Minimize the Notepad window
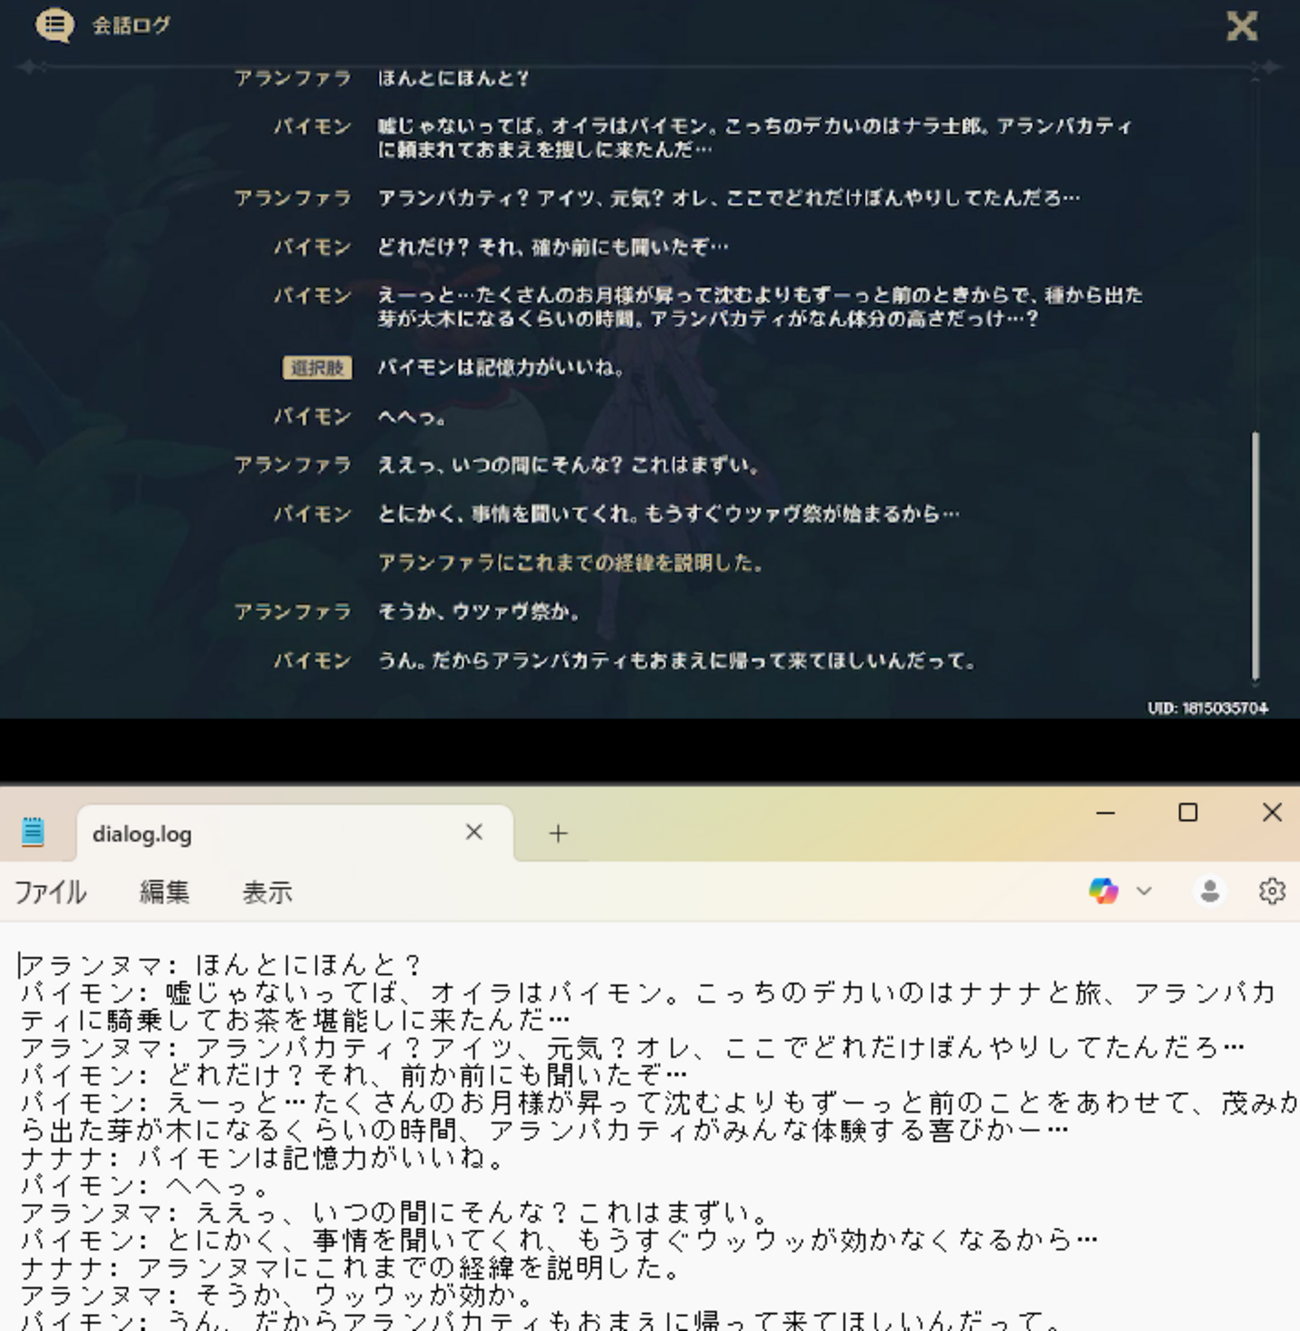The height and width of the screenshot is (1331, 1300). coord(1105,813)
